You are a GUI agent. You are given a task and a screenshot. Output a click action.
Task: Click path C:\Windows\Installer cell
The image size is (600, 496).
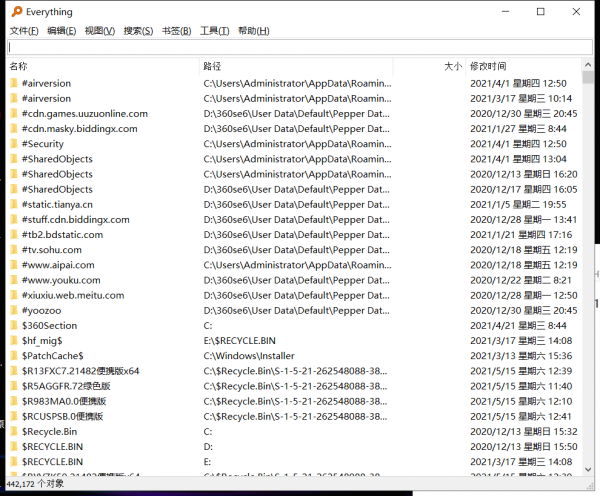click(249, 356)
